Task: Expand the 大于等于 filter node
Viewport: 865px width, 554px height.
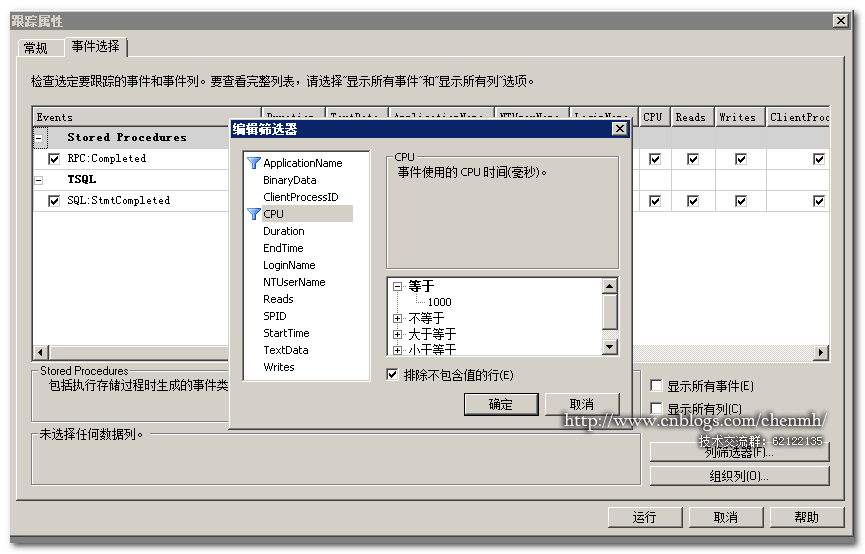Action: point(397,334)
